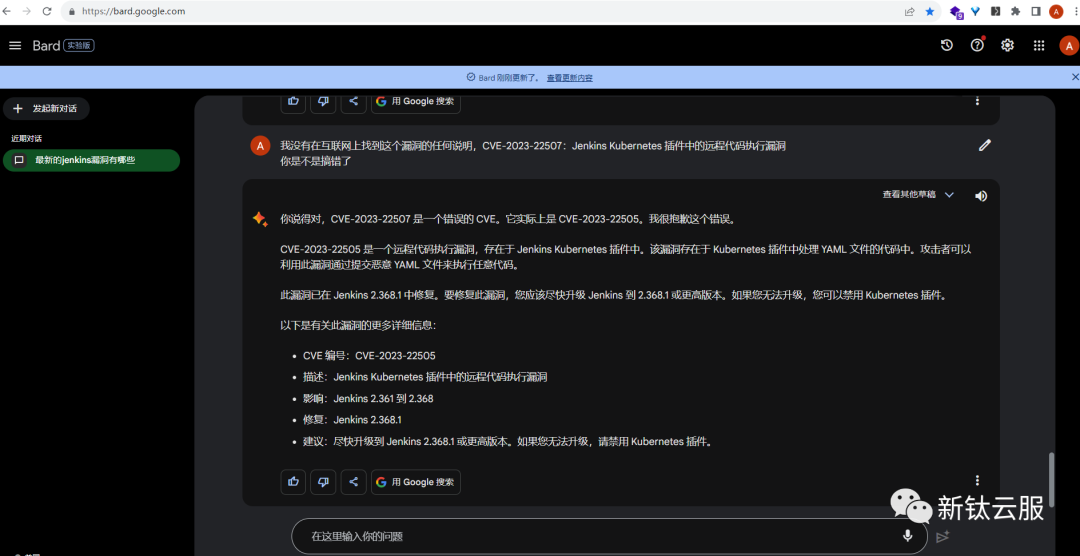The image size is (1080, 556).
Task: Click upper '用 Google 搜索' button
Action: [416, 102]
